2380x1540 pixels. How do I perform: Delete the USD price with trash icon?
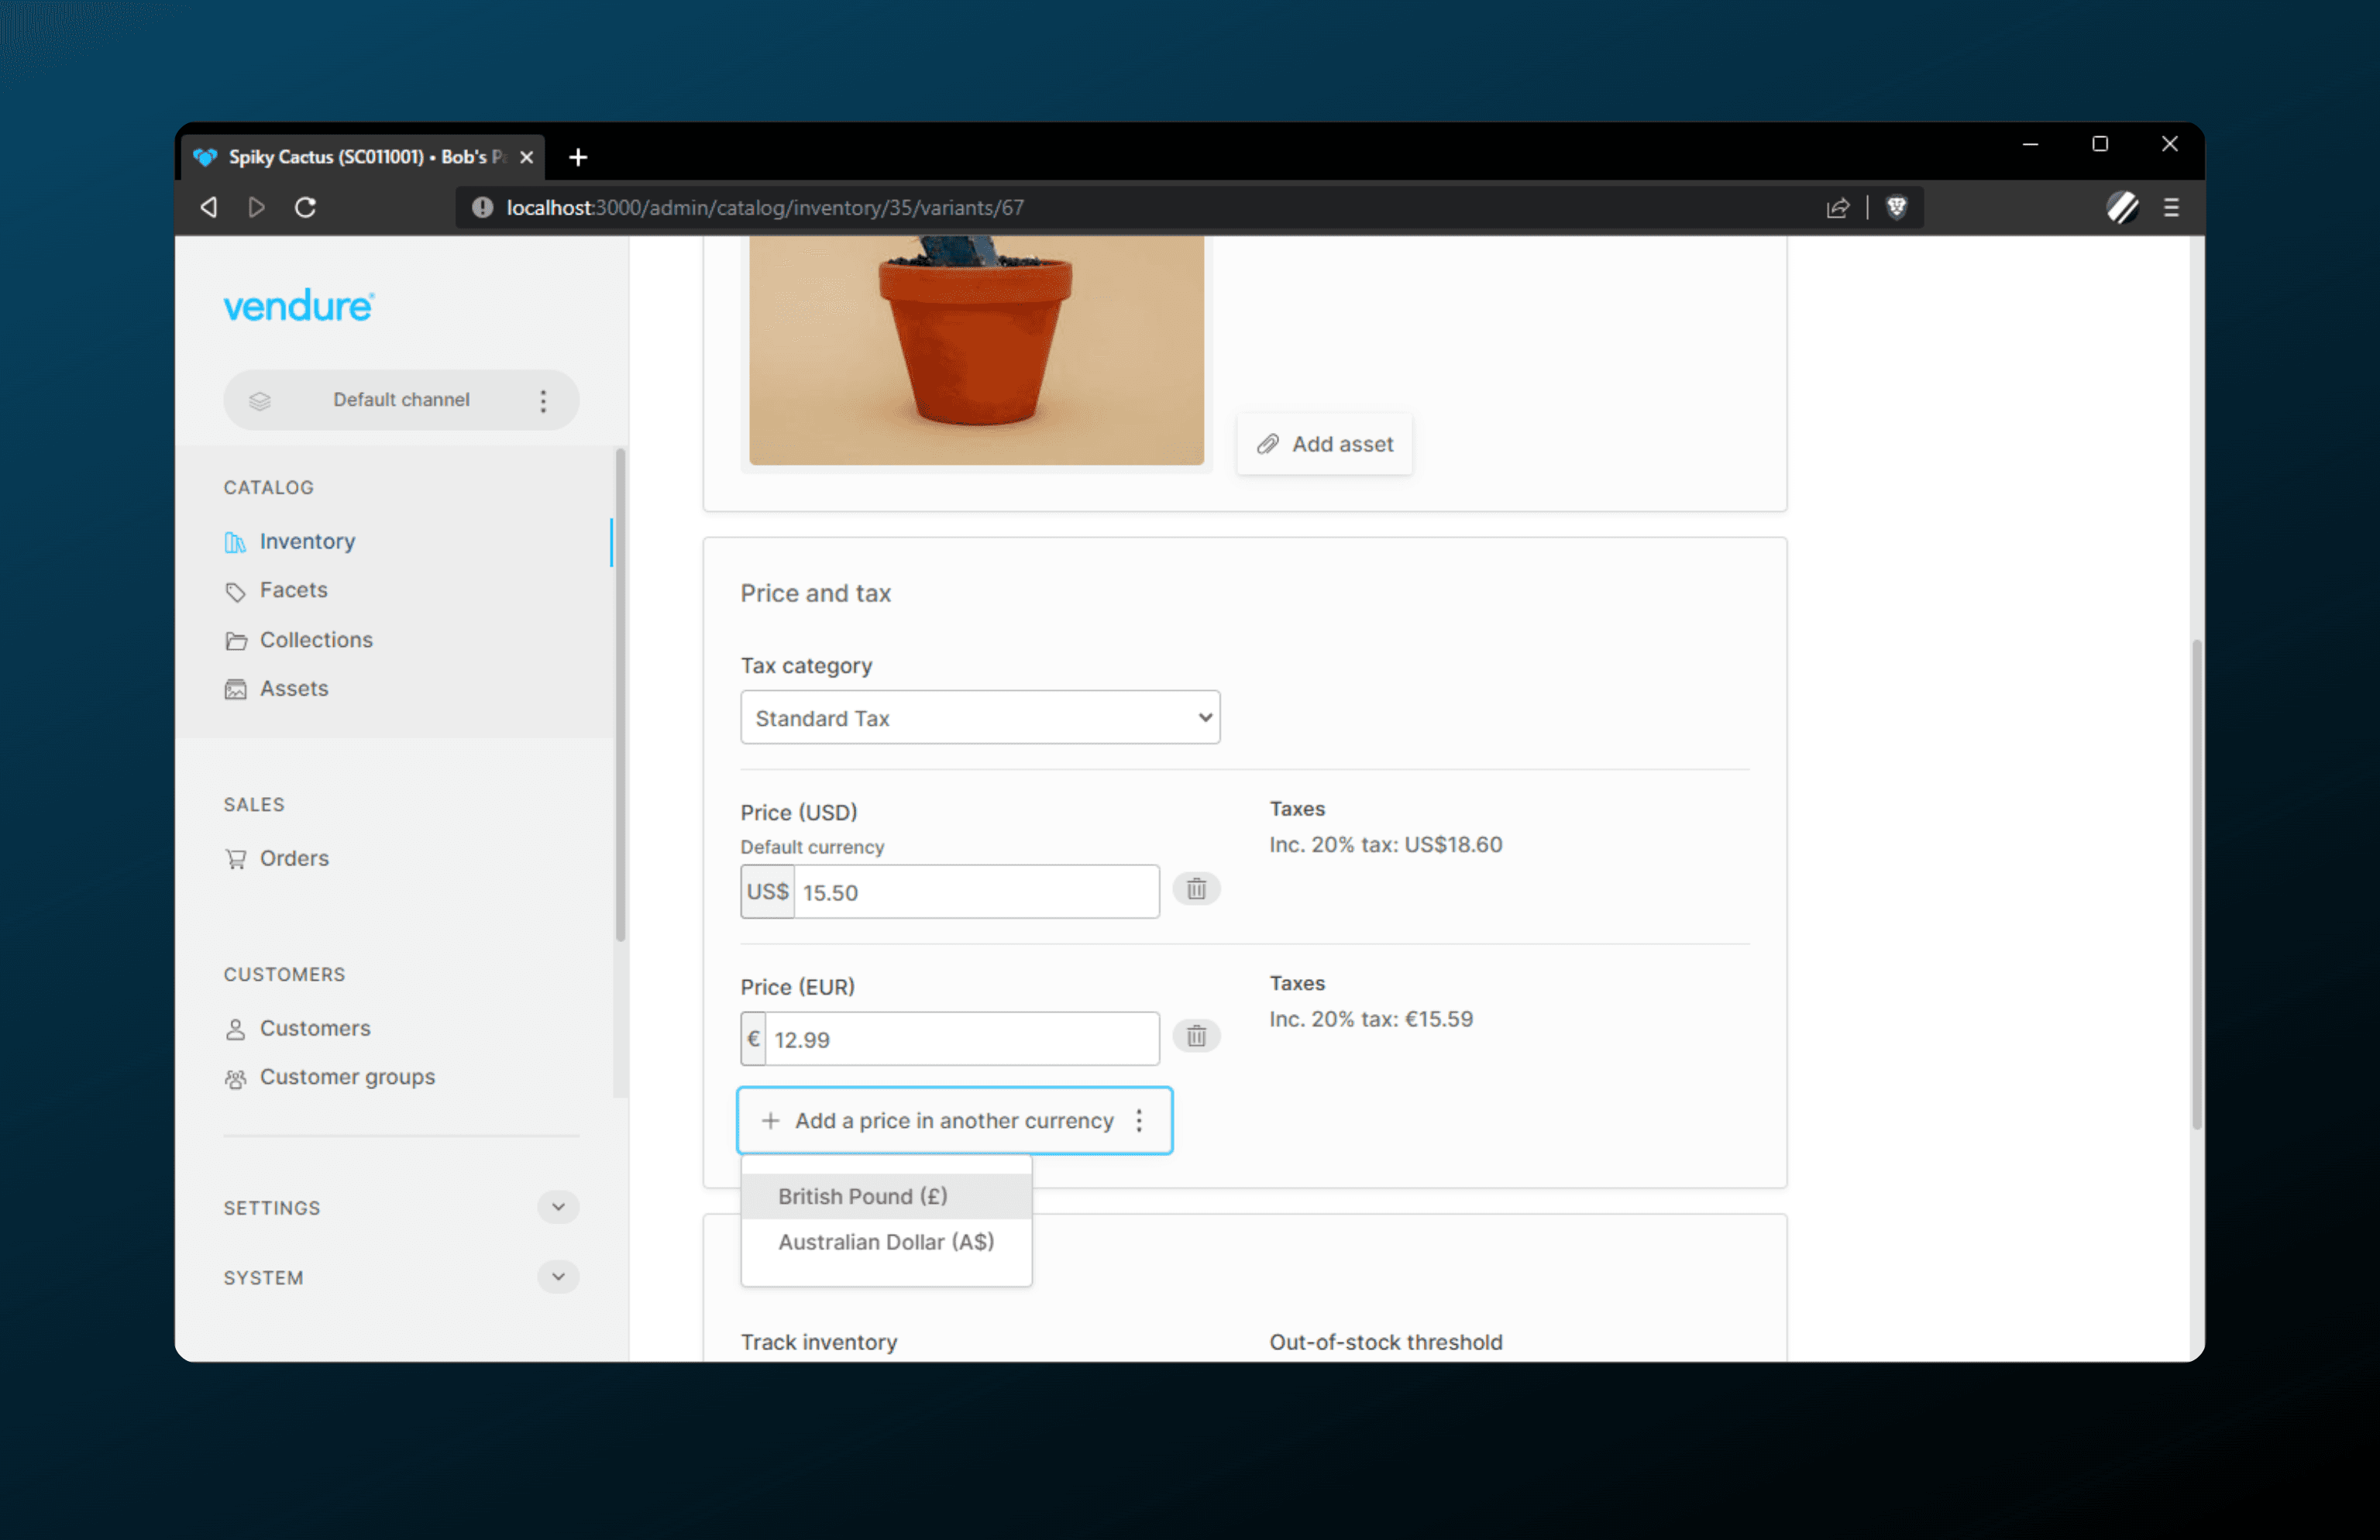[1196, 889]
